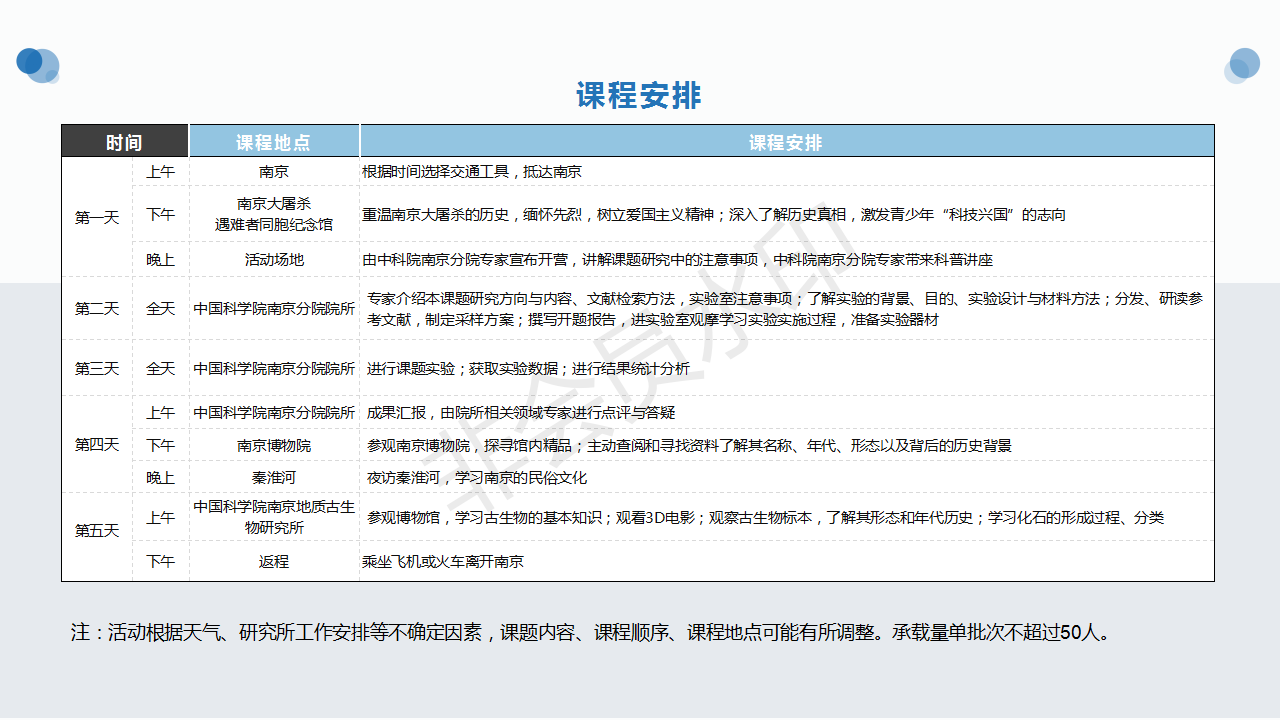Select the 返程 location cell
Image resolution: width=1280 pixels, height=720 pixels.
pyautogui.click(x=274, y=562)
